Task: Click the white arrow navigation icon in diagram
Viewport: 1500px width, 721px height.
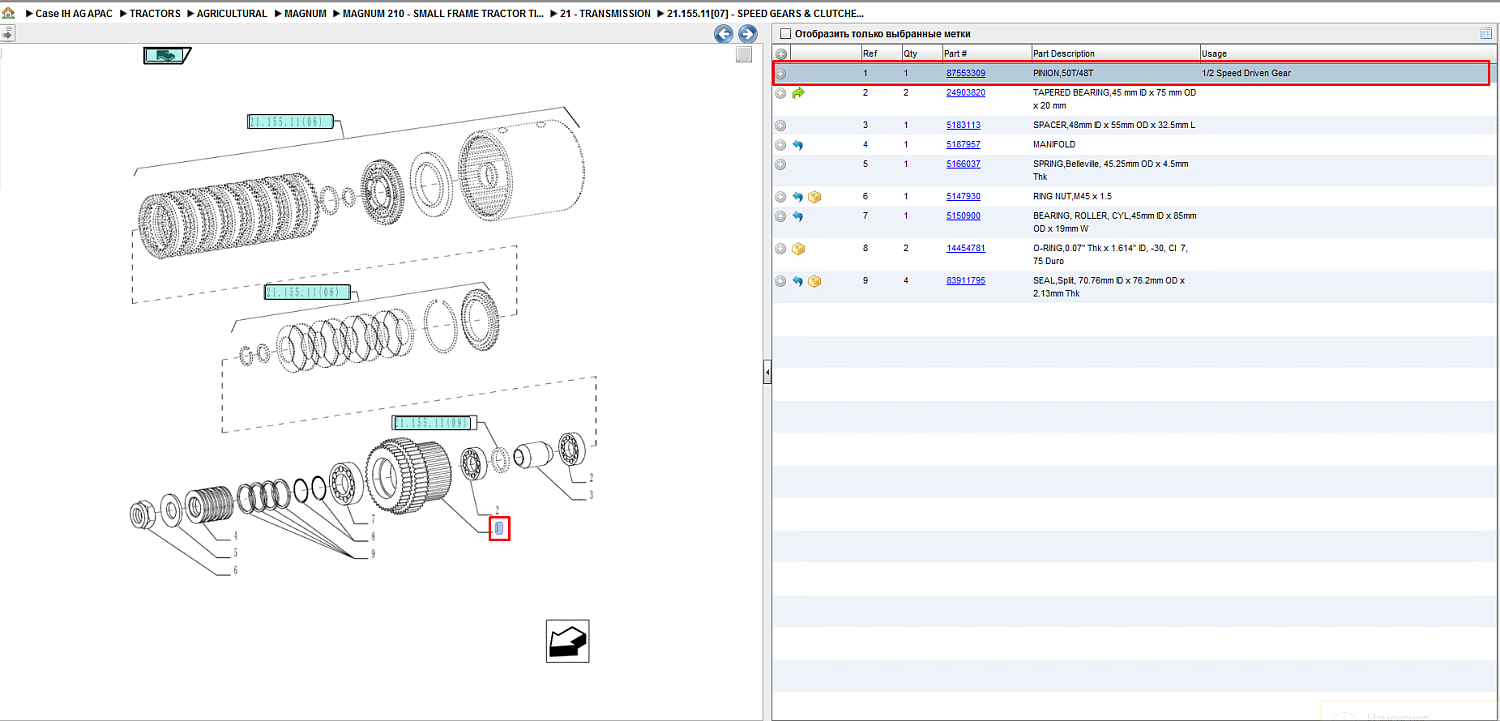Action: (568, 641)
